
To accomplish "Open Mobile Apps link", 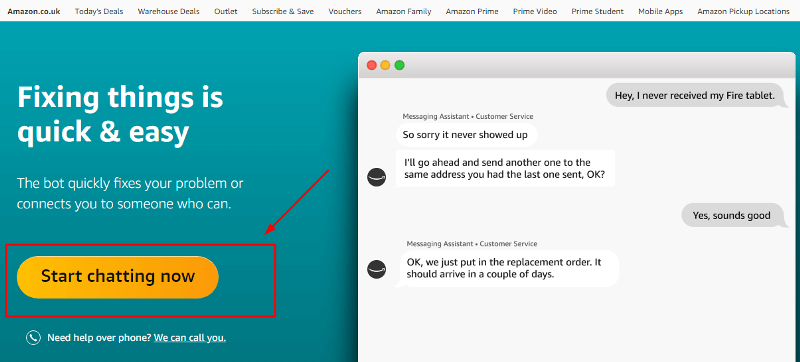I will point(661,11).
